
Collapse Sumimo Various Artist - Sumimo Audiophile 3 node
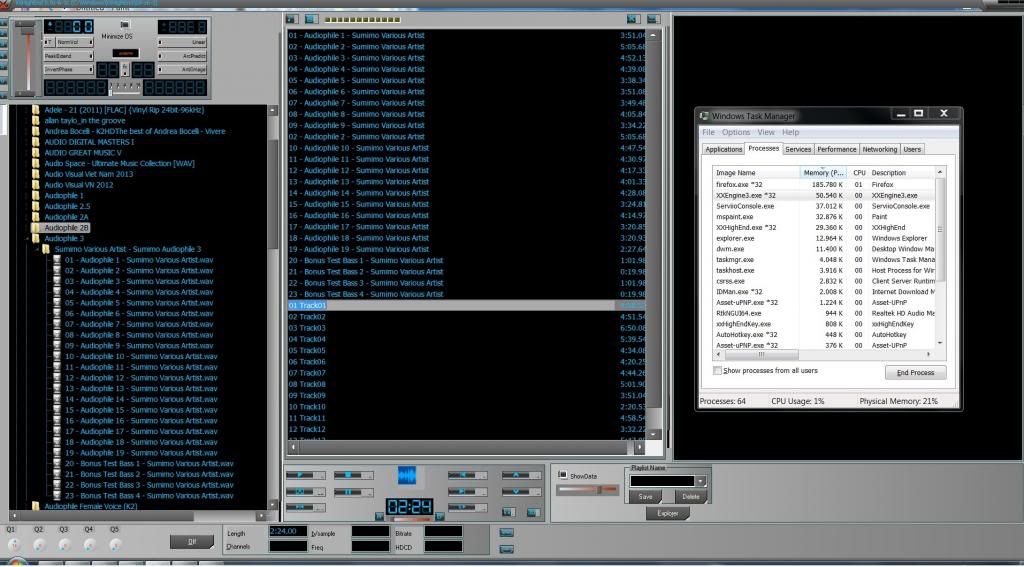[x=37, y=249]
